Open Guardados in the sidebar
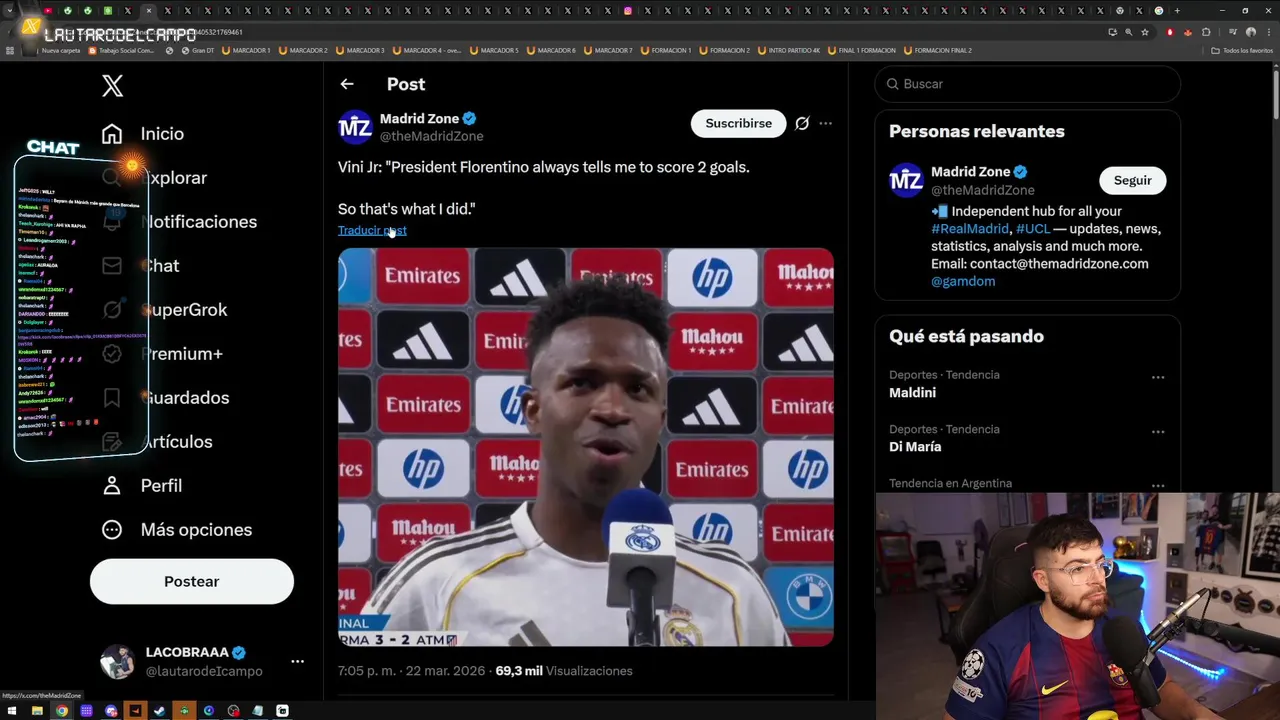Viewport: 1280px width, 720px height. [x=186, y=397]
